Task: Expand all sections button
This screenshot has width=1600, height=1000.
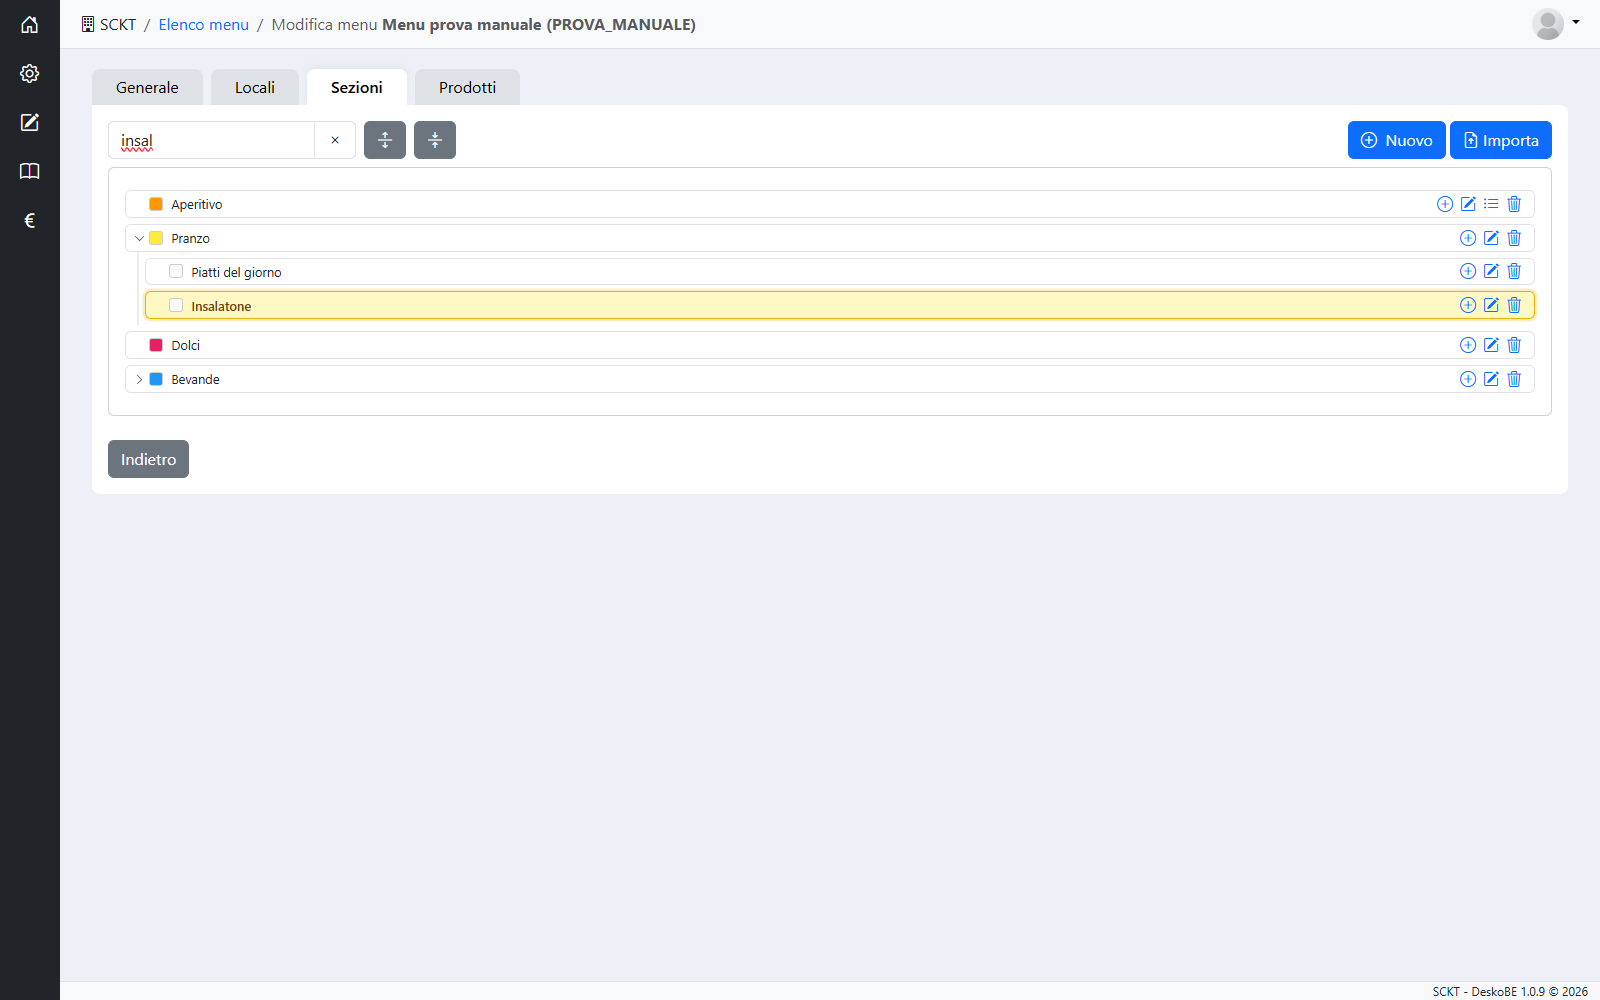Action: (385, 140)
